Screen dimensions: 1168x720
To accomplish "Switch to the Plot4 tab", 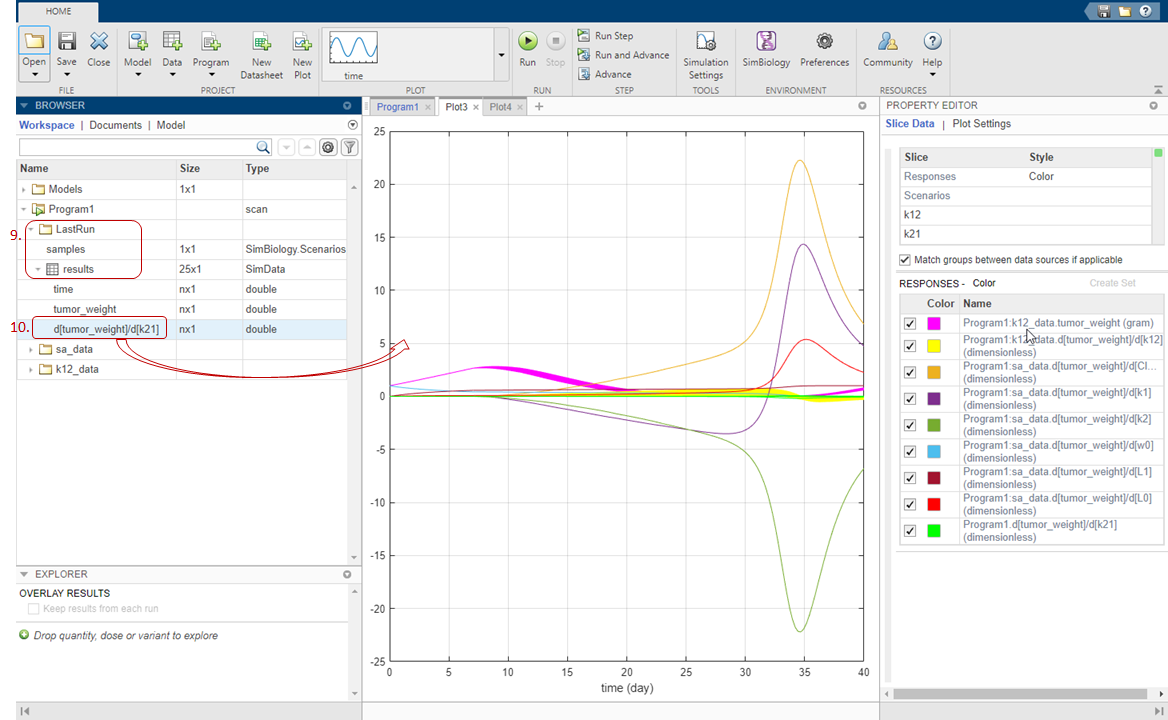I will tap(500, 107).
